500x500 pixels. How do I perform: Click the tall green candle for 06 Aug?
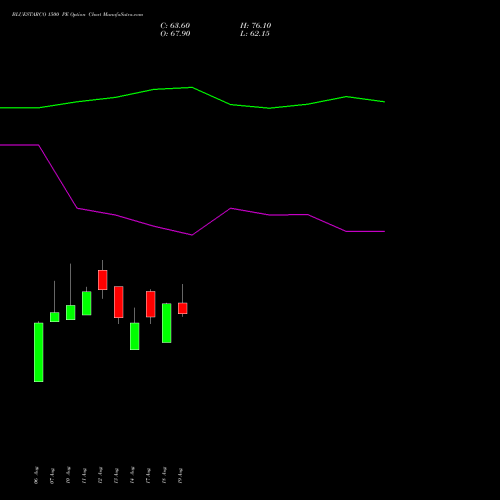tap(39, 352)
